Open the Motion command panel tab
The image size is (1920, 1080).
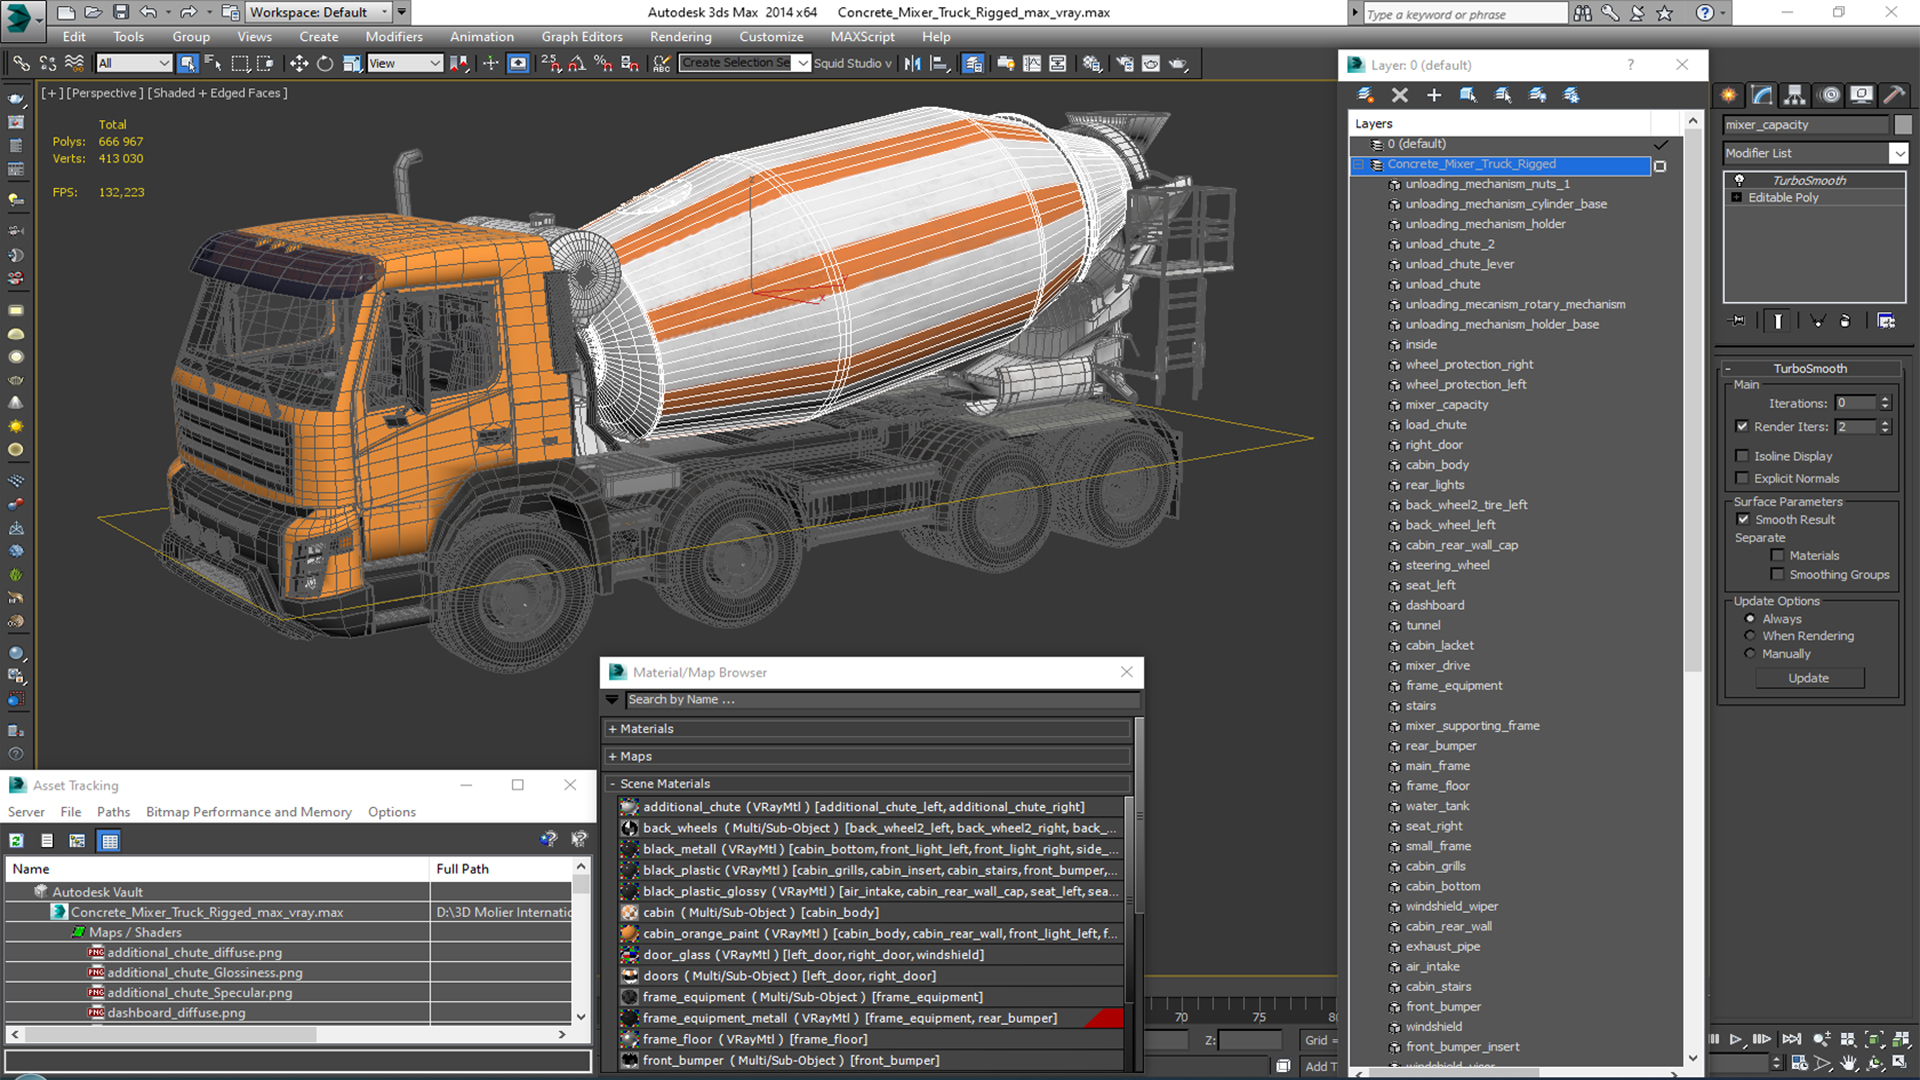(x=1830, y=95)
